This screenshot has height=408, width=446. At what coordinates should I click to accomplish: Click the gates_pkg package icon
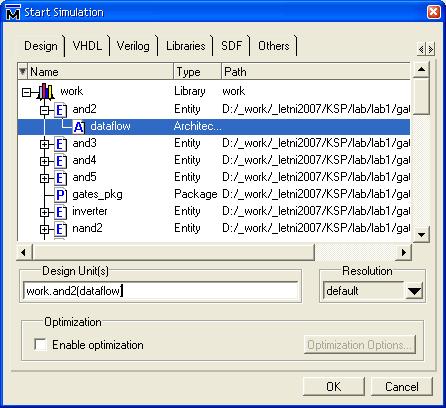[60, 195]
